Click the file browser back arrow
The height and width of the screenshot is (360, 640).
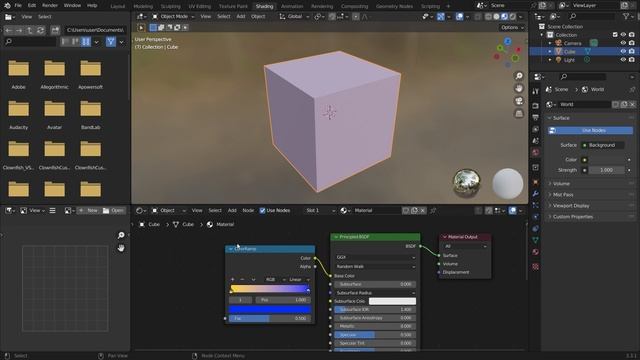tap(9, 30)
